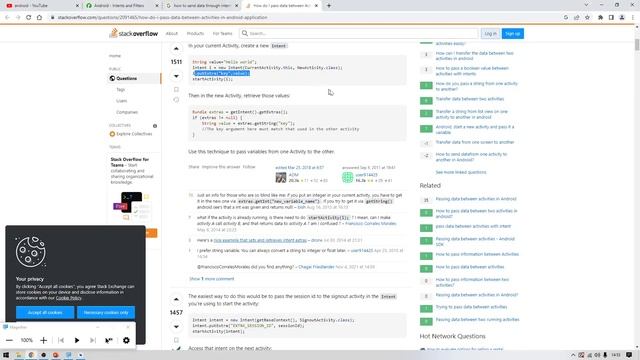Open the For Teams menu item
The image size is (640, 360).
coord(222,33)
